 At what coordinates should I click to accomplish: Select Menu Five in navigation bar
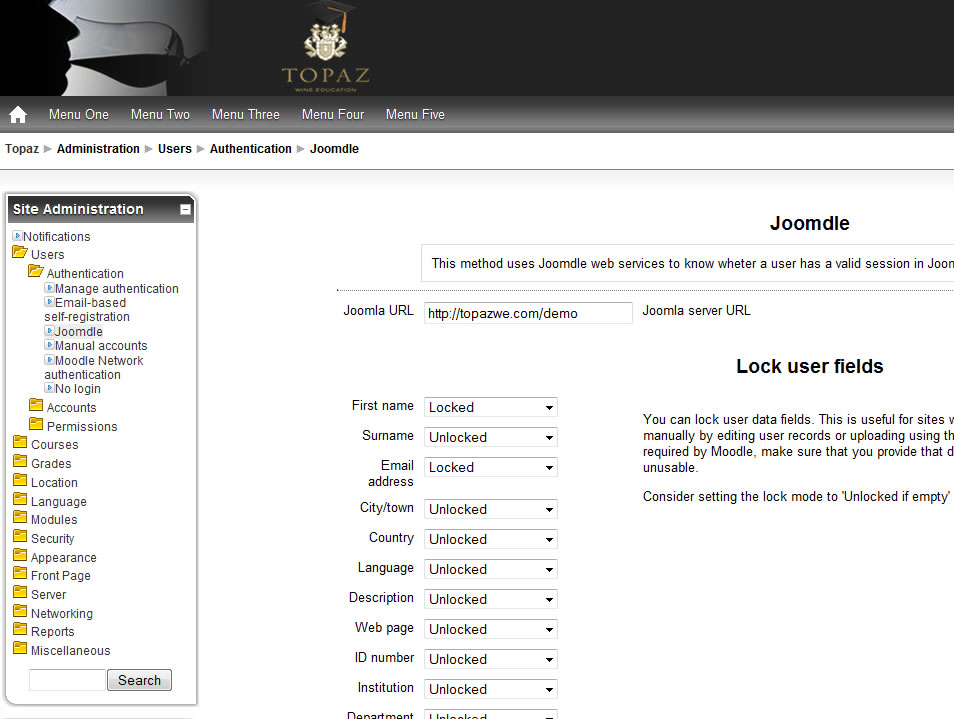pos(415,115)
